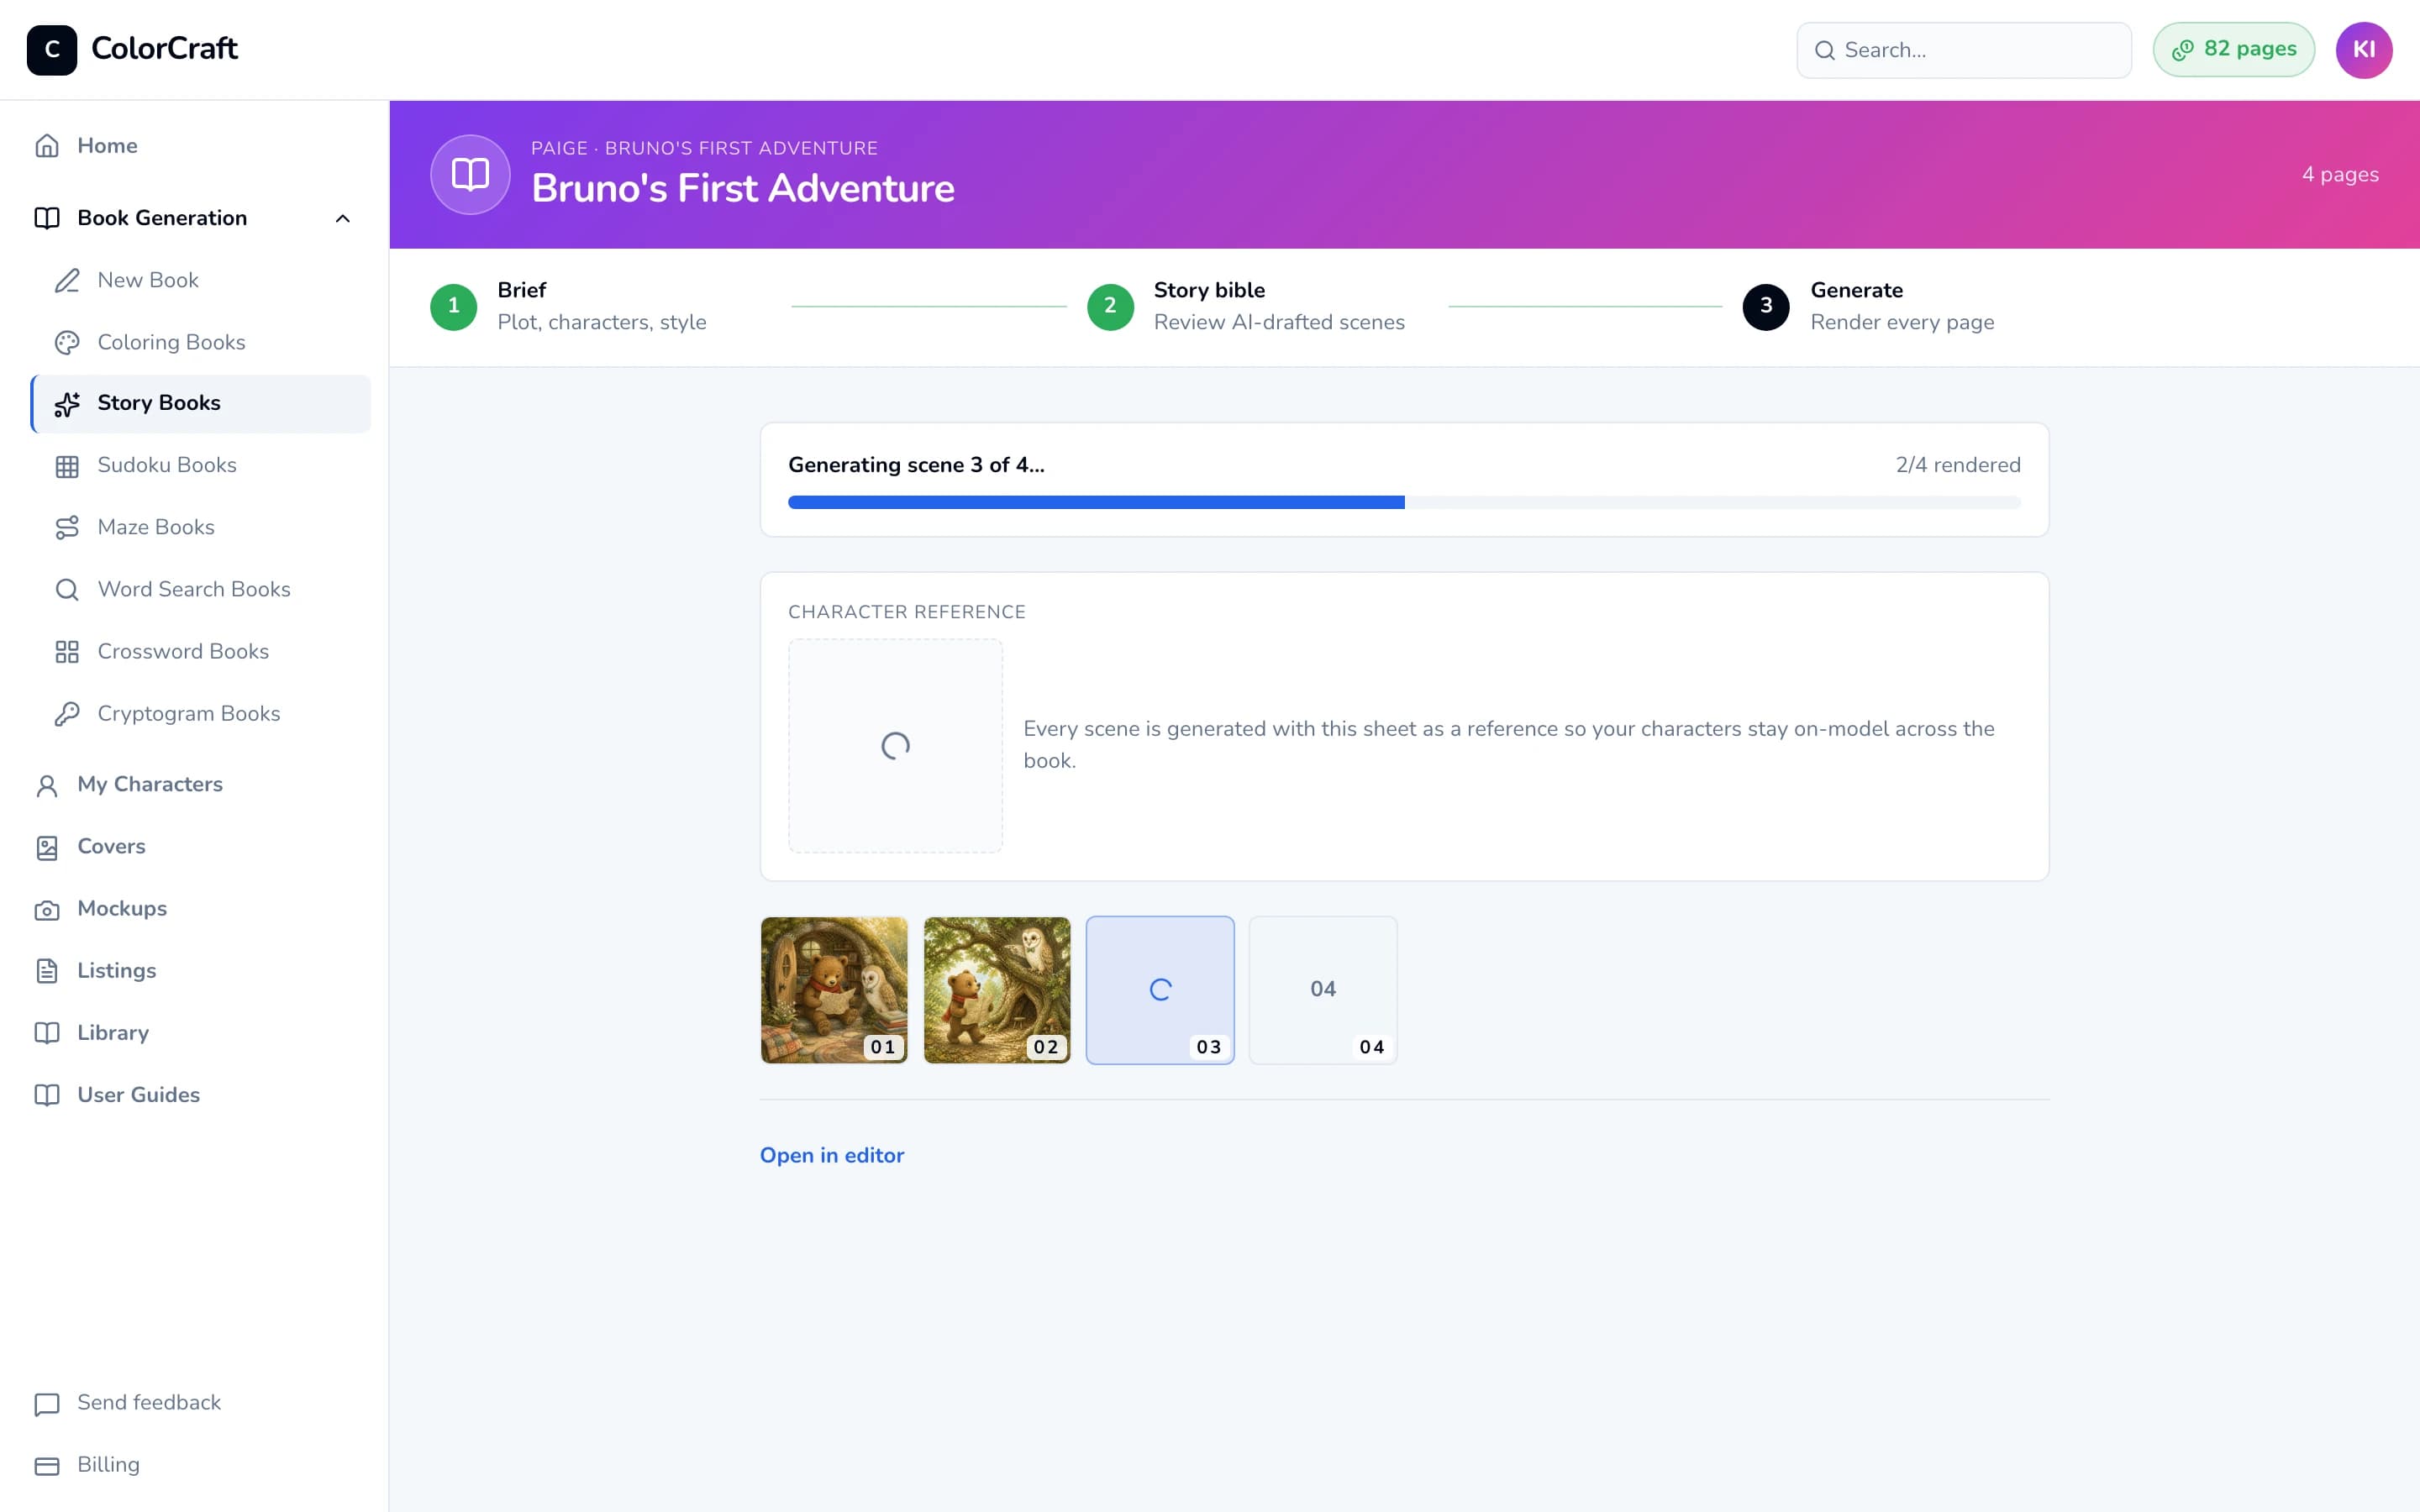Screen dimensions: 2420x1512
Task: Open scene 02 thumbnail
Action: point(997,990)
